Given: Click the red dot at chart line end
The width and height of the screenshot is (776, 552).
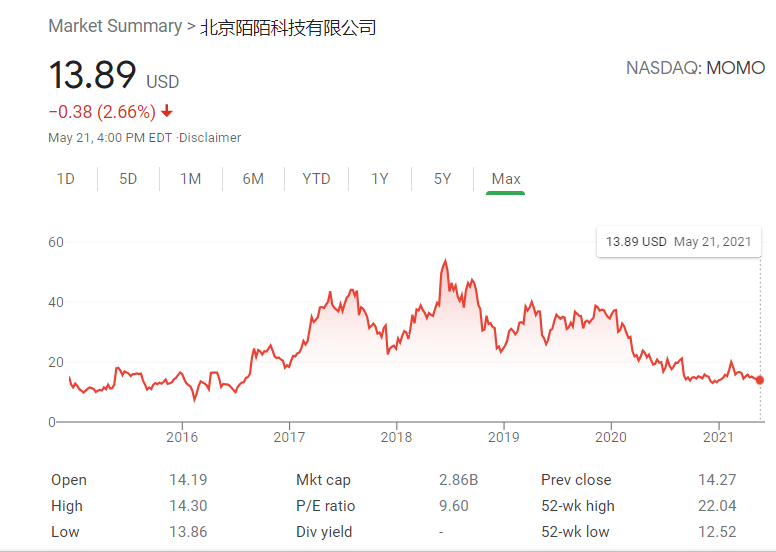Looking at the screenshot, I should click(760, 380).
